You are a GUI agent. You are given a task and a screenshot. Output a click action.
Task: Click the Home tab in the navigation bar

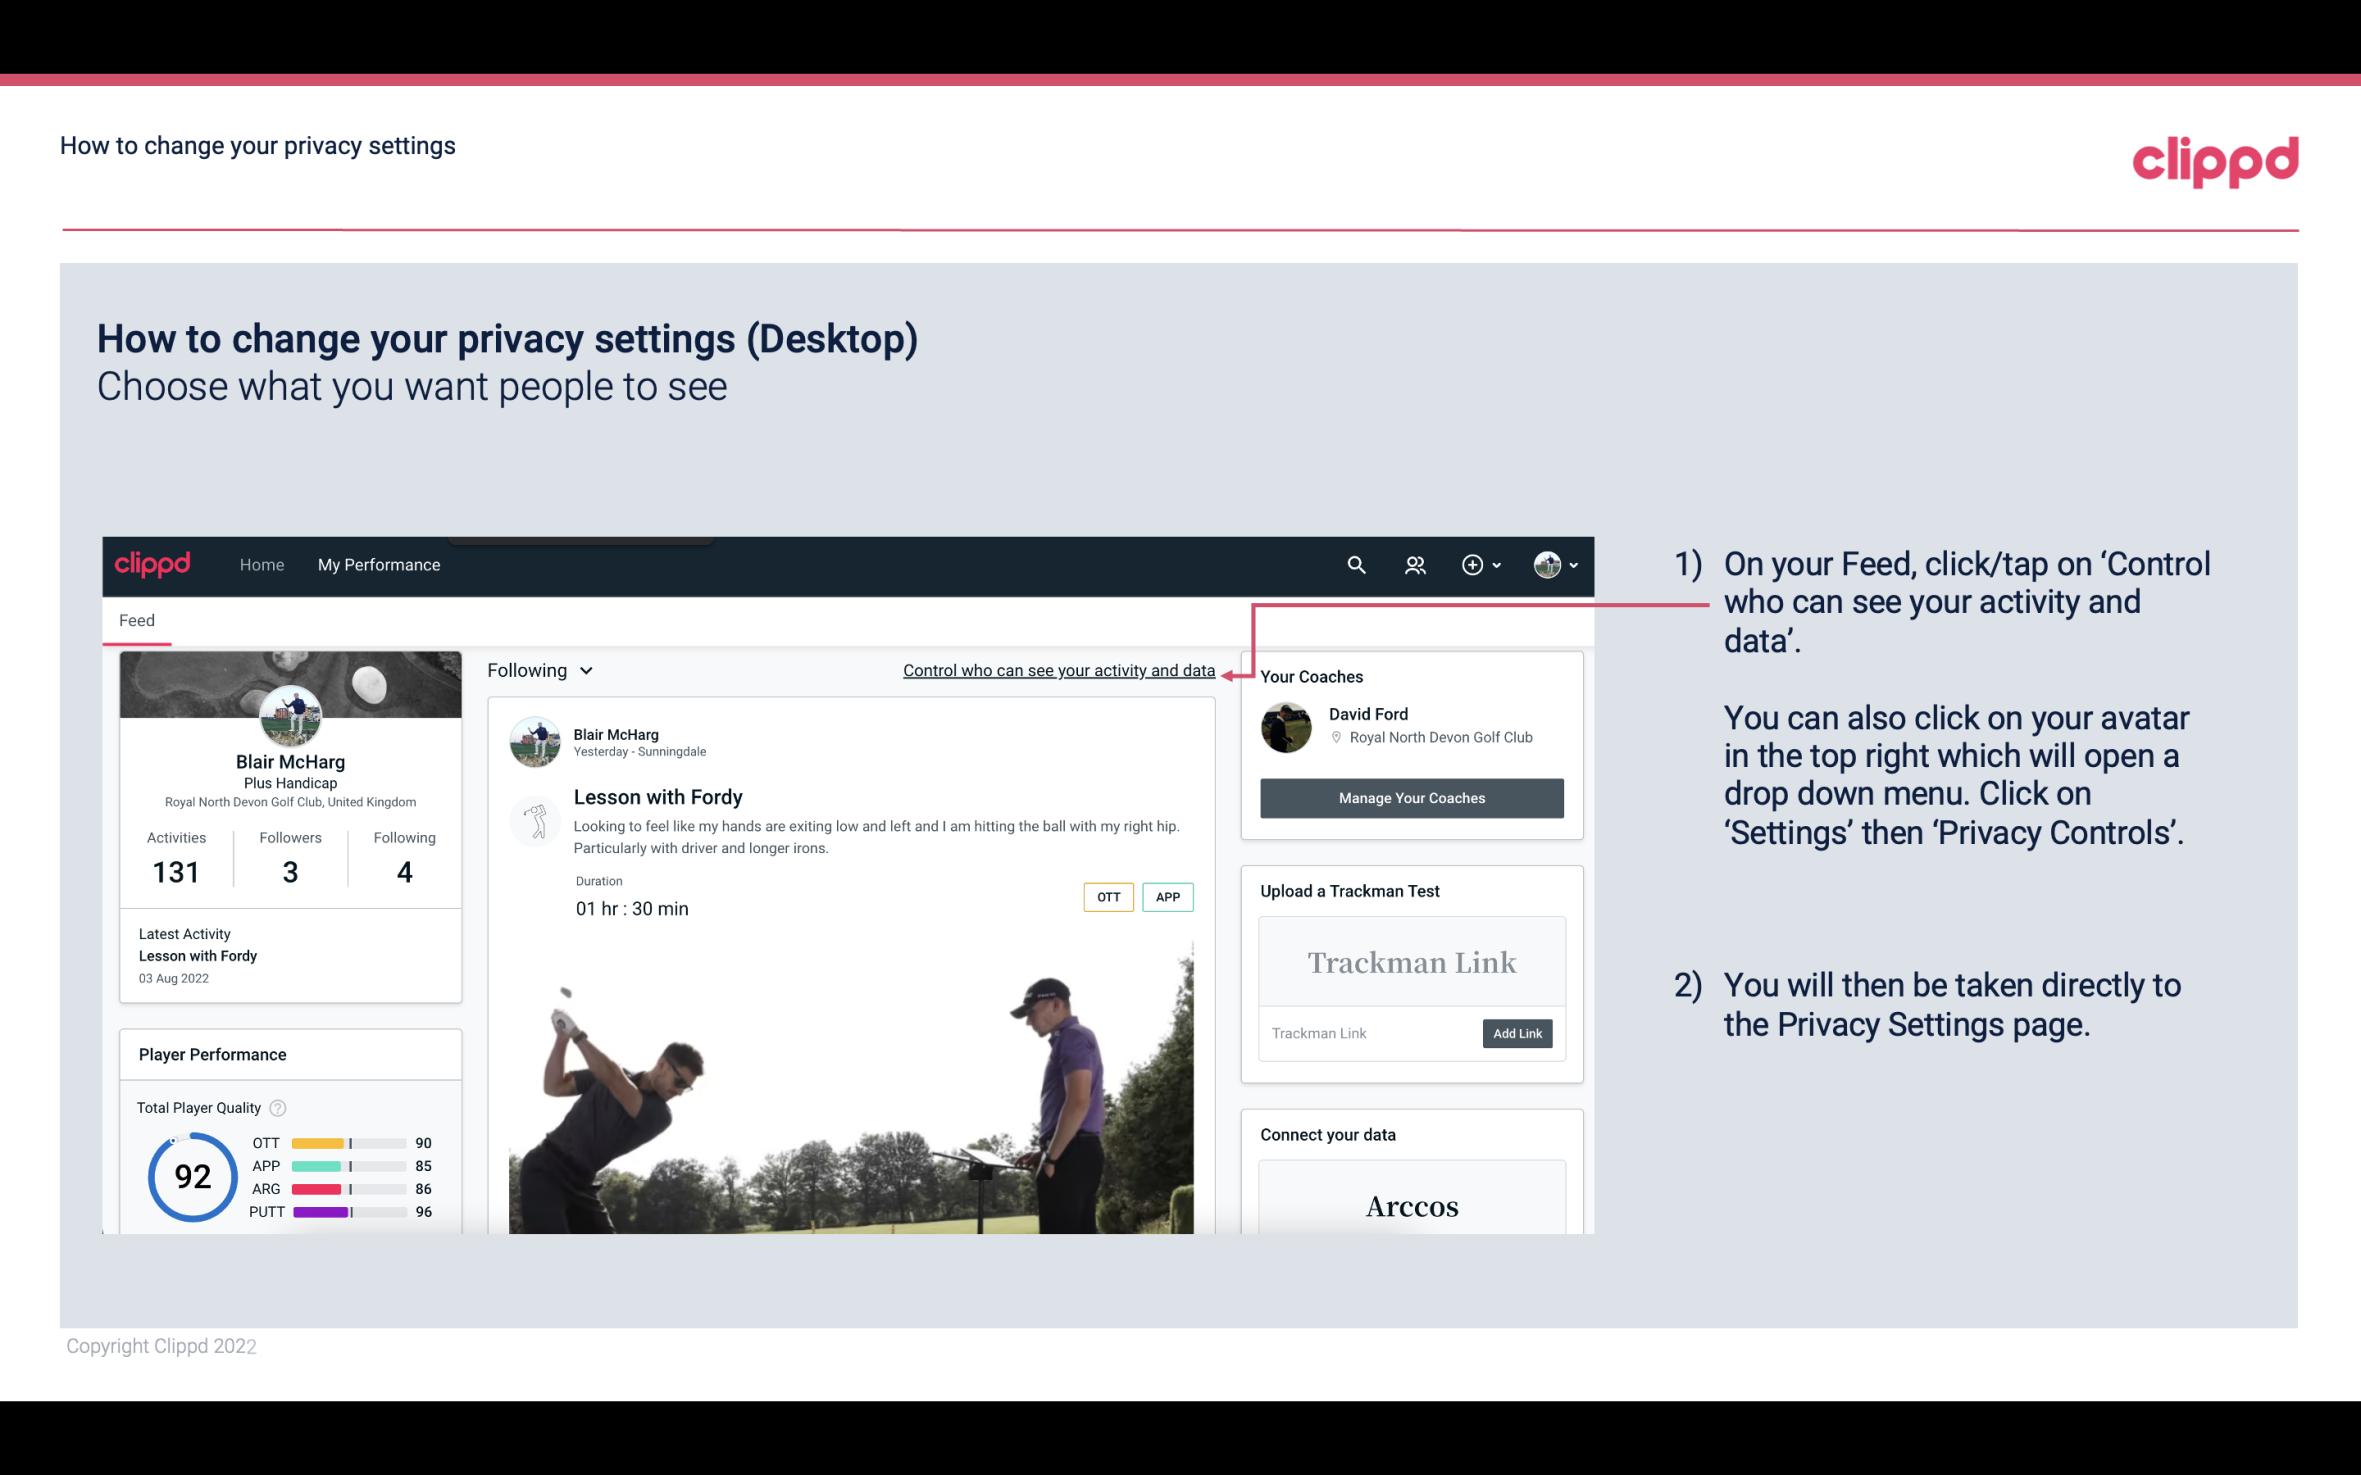tap(260, 564)
